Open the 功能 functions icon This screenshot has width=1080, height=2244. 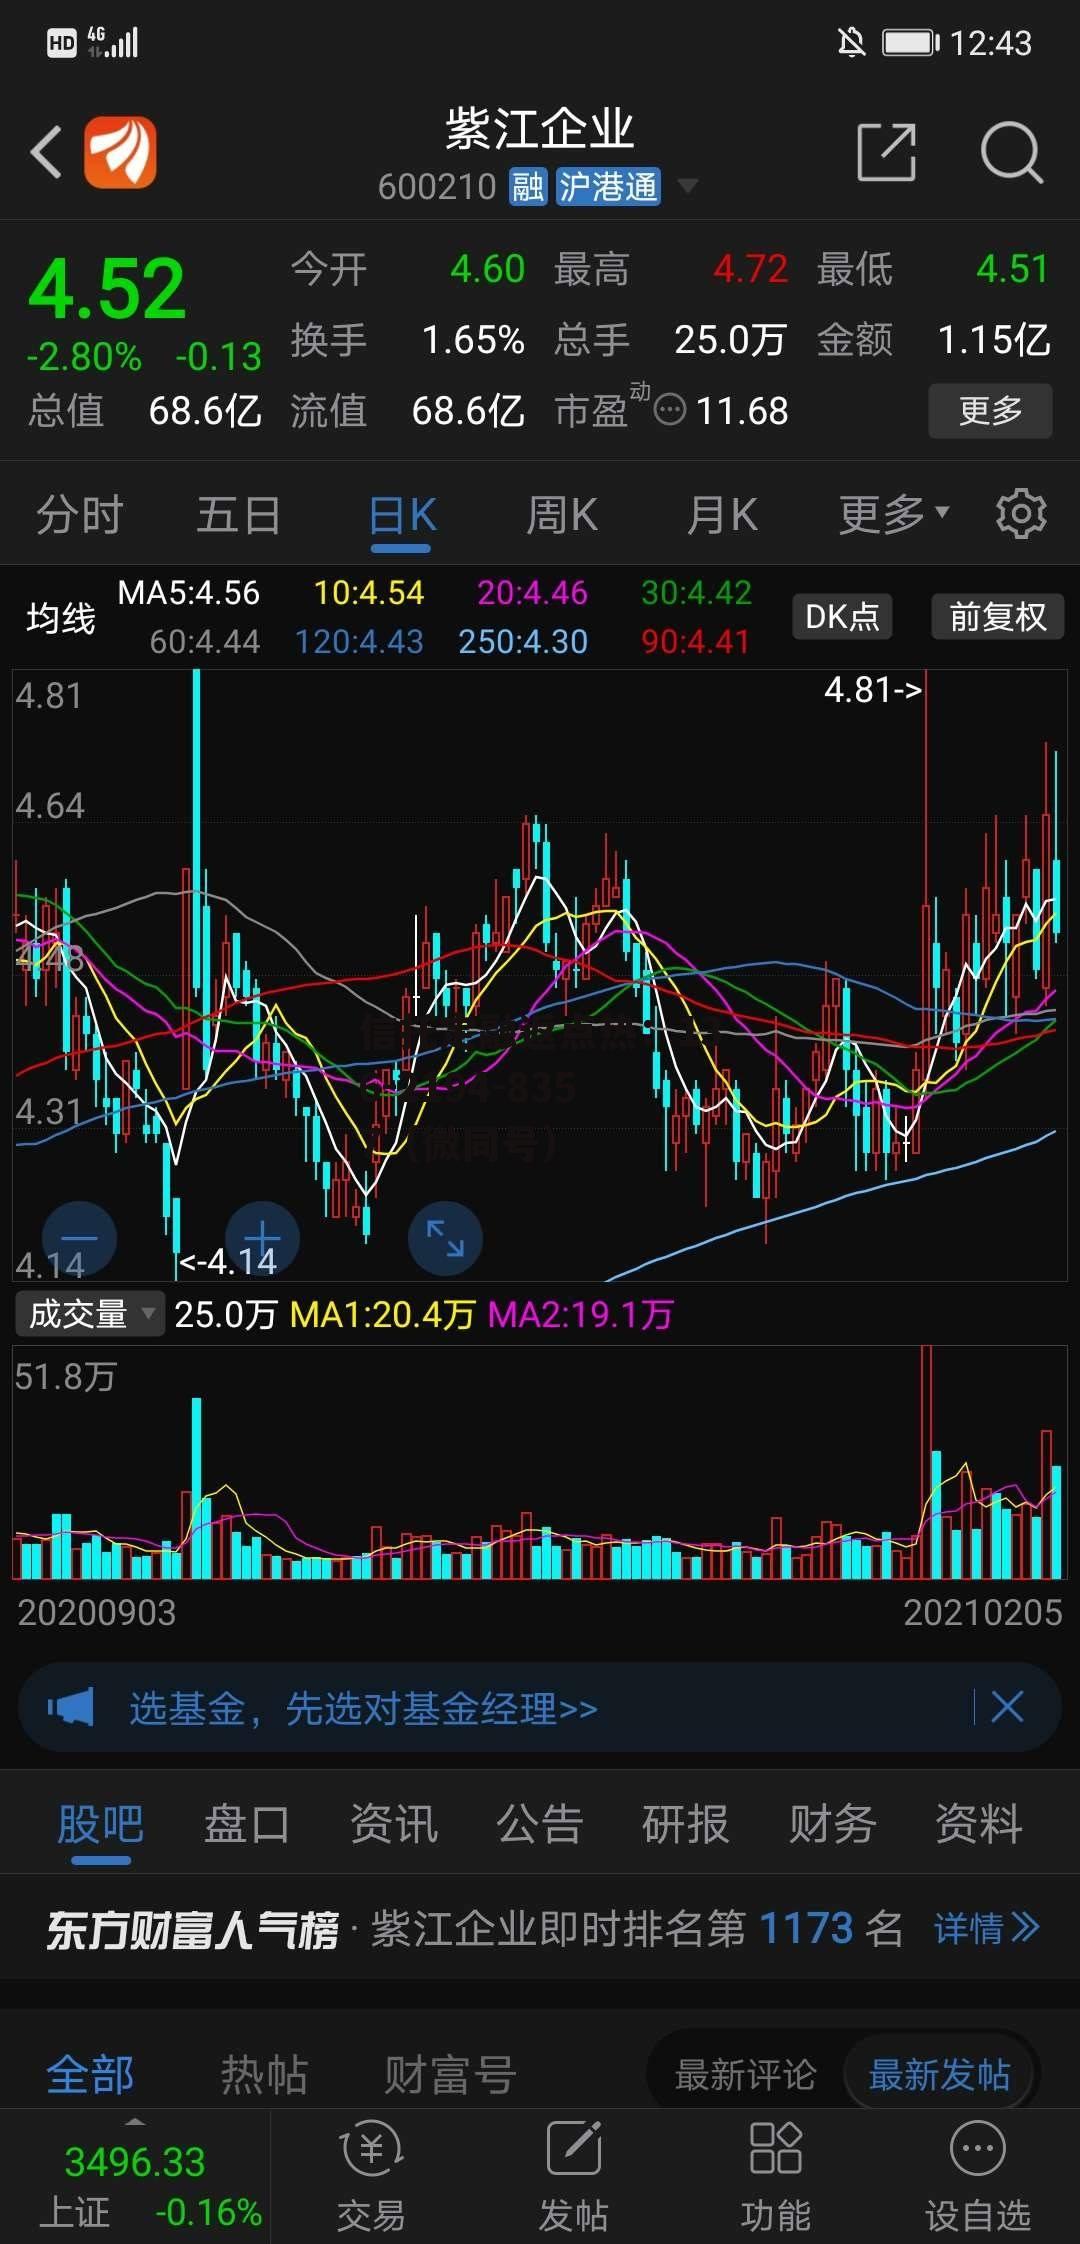(x=776, y=2177)
